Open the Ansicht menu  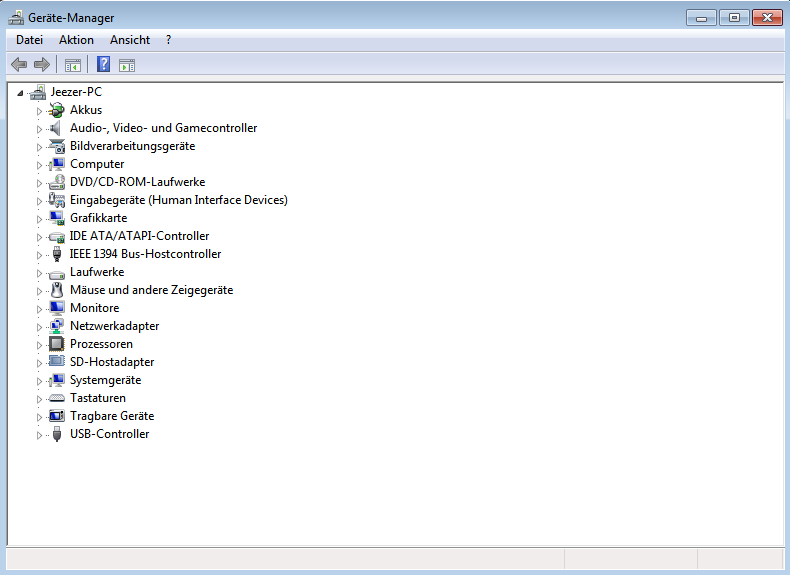coord(130,40)
